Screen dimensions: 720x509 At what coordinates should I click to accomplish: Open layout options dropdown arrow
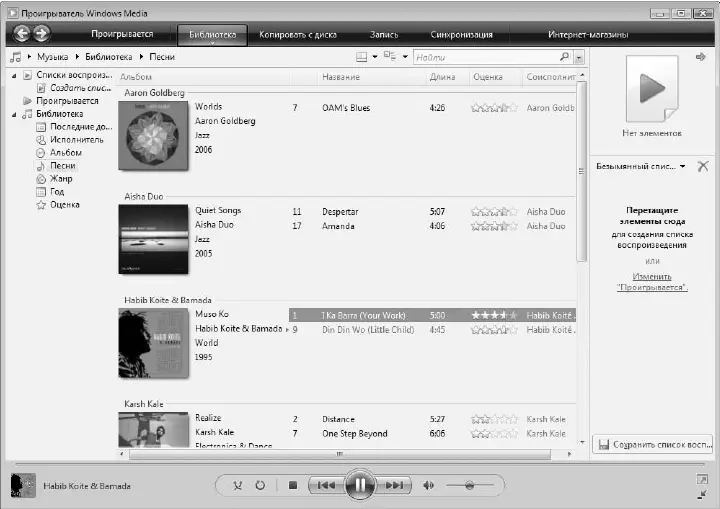point(375,57)
